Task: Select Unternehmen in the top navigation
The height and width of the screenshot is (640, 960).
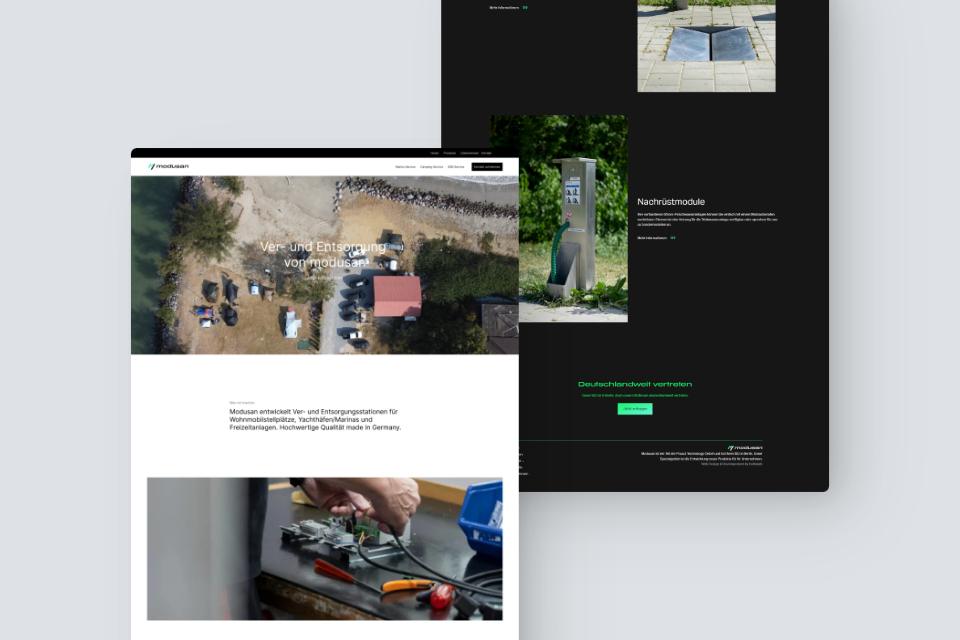Action: [469, 153]
